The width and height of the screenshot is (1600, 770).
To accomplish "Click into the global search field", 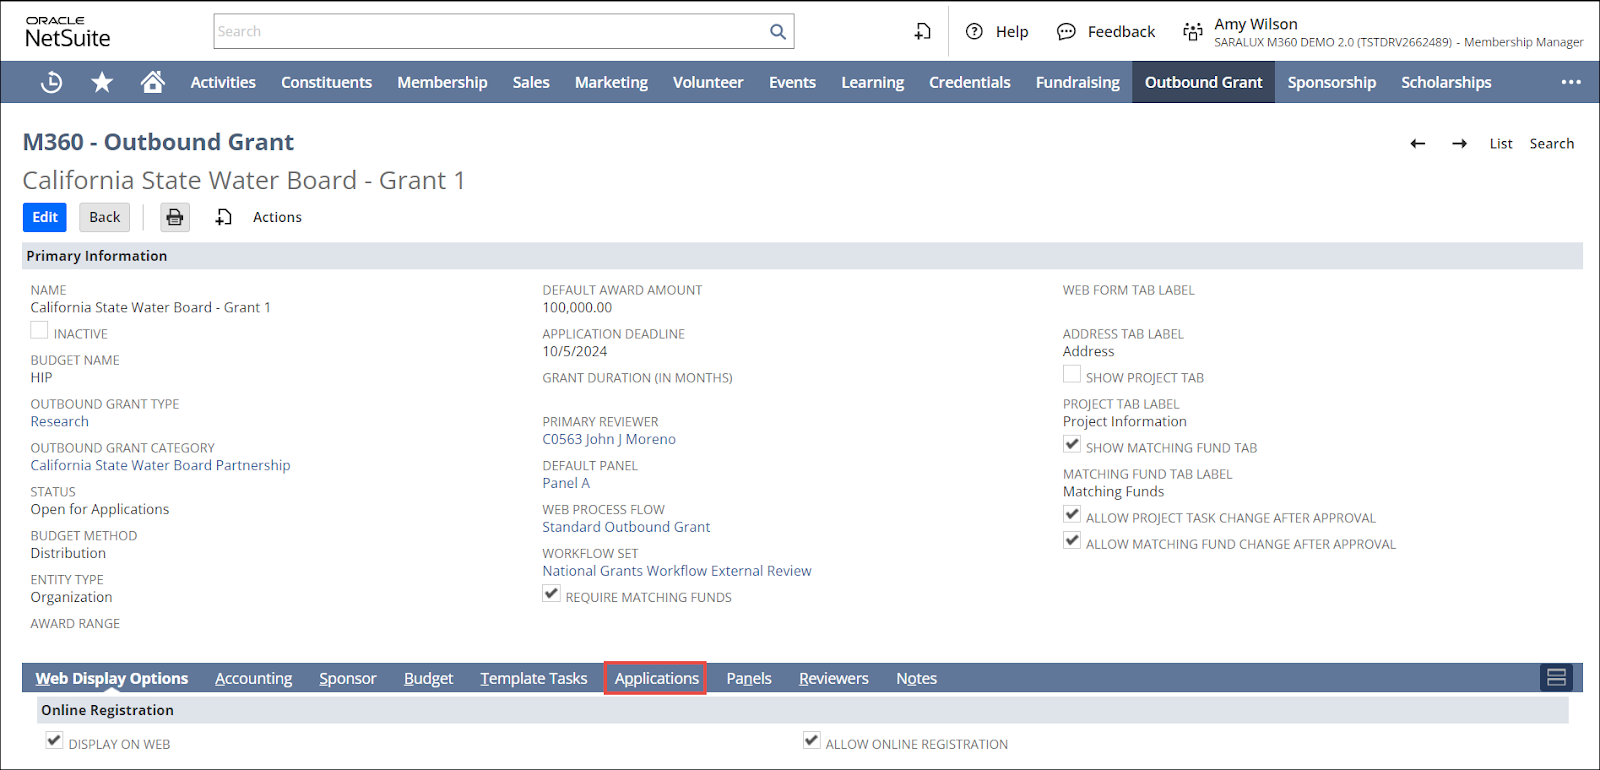I will tap(490, 32).
